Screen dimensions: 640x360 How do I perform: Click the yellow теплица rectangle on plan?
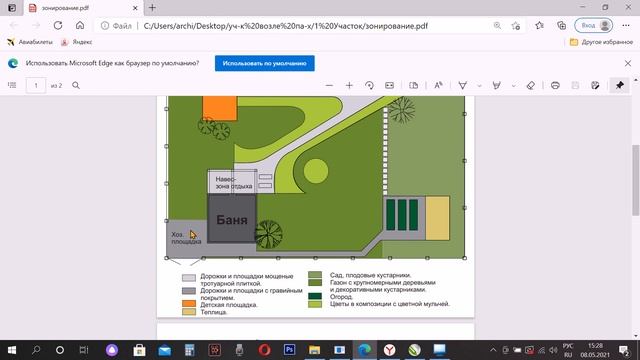pyautogui.click(x=438, y=218)
